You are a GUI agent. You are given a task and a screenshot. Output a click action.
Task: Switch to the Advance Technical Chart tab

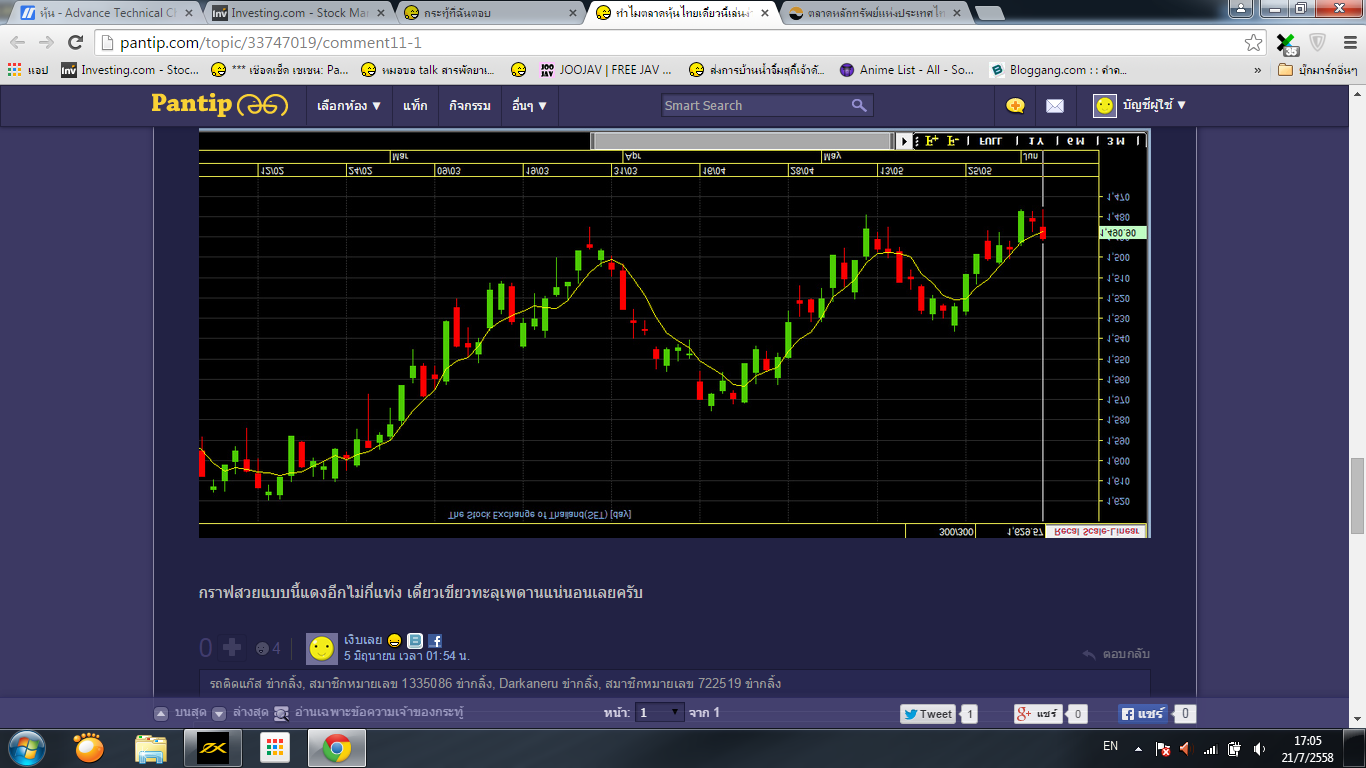point(106,13)
